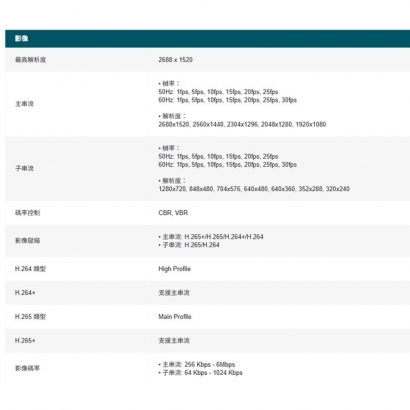Screen dimensions: 410x410
Task: Select the H.264 類型 row label
Action: 30,269
